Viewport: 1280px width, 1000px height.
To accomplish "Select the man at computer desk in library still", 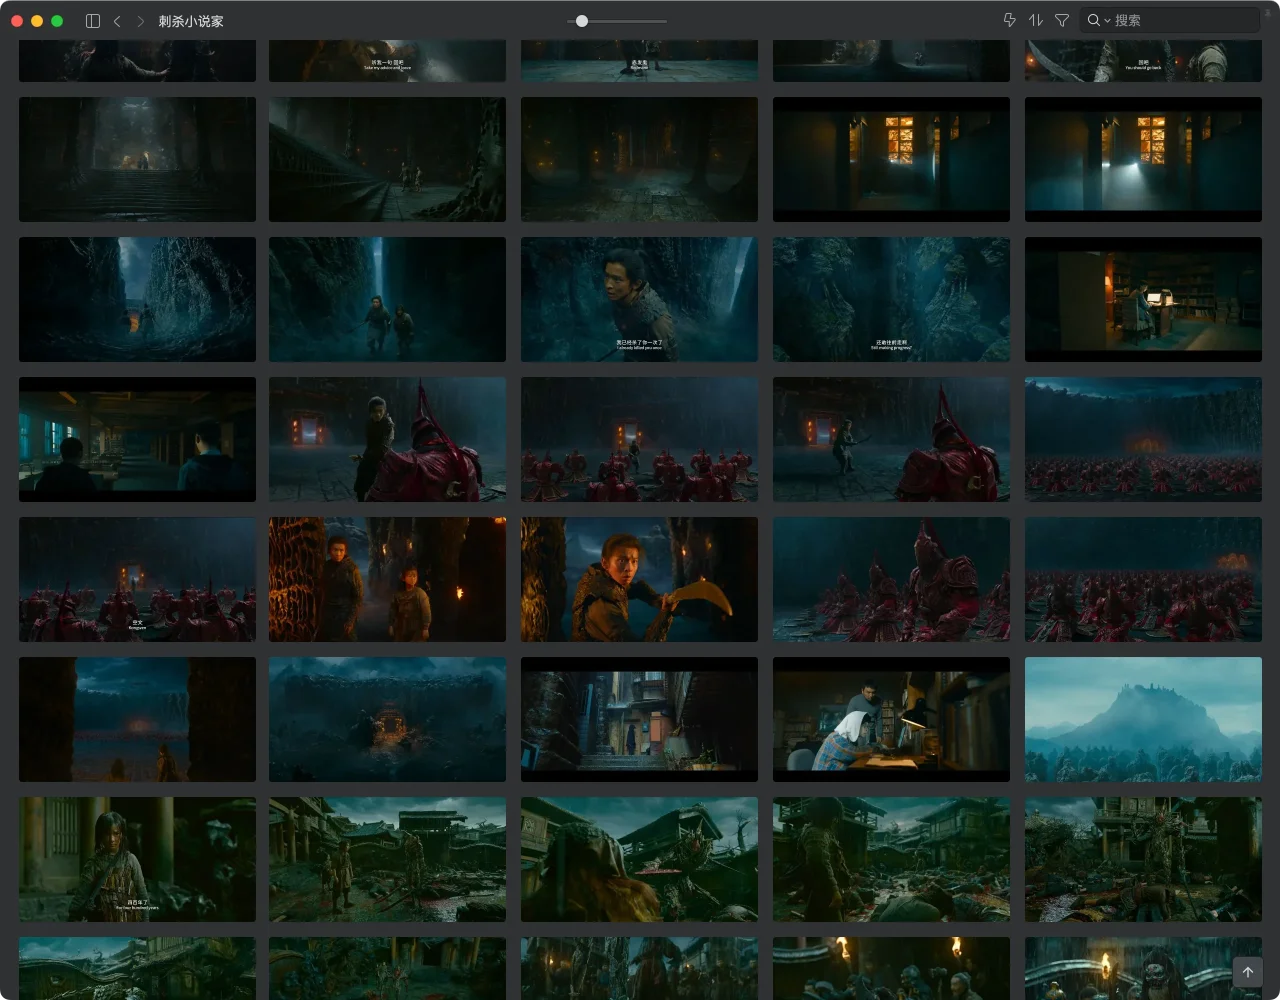I will [x=1143, y=299].
